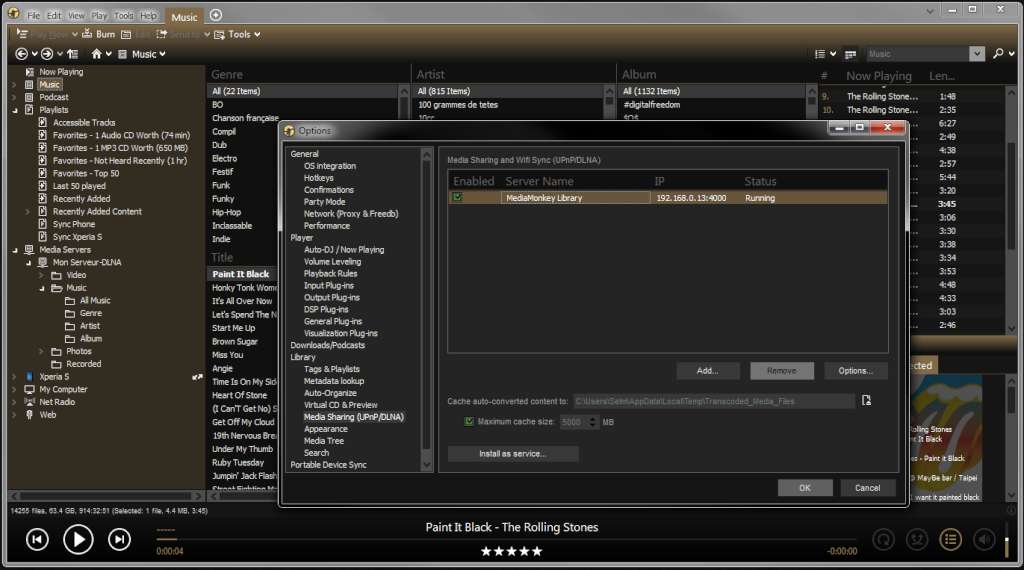Image resolution: width=1024 pixels, height=570 pixels.
Task: Click the MediaMonkey logo icon
Action: (x=14, y=14)
